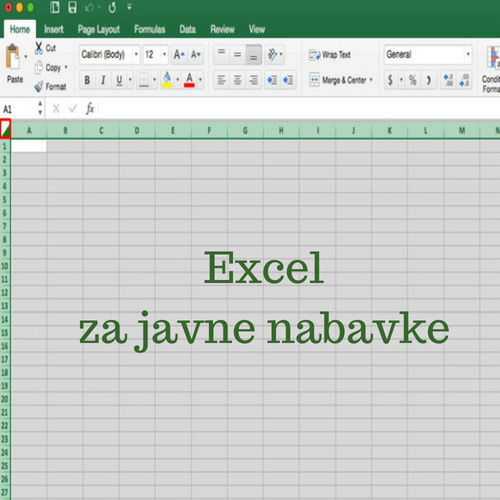Screen dimensions: 500x500
Task: Select Bottom Align vertical alignment
Action: pos(253,54)
